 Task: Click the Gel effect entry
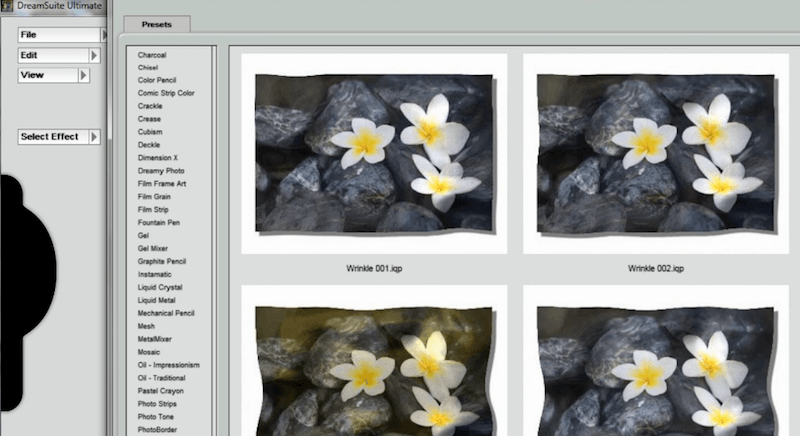coord(143,236)
